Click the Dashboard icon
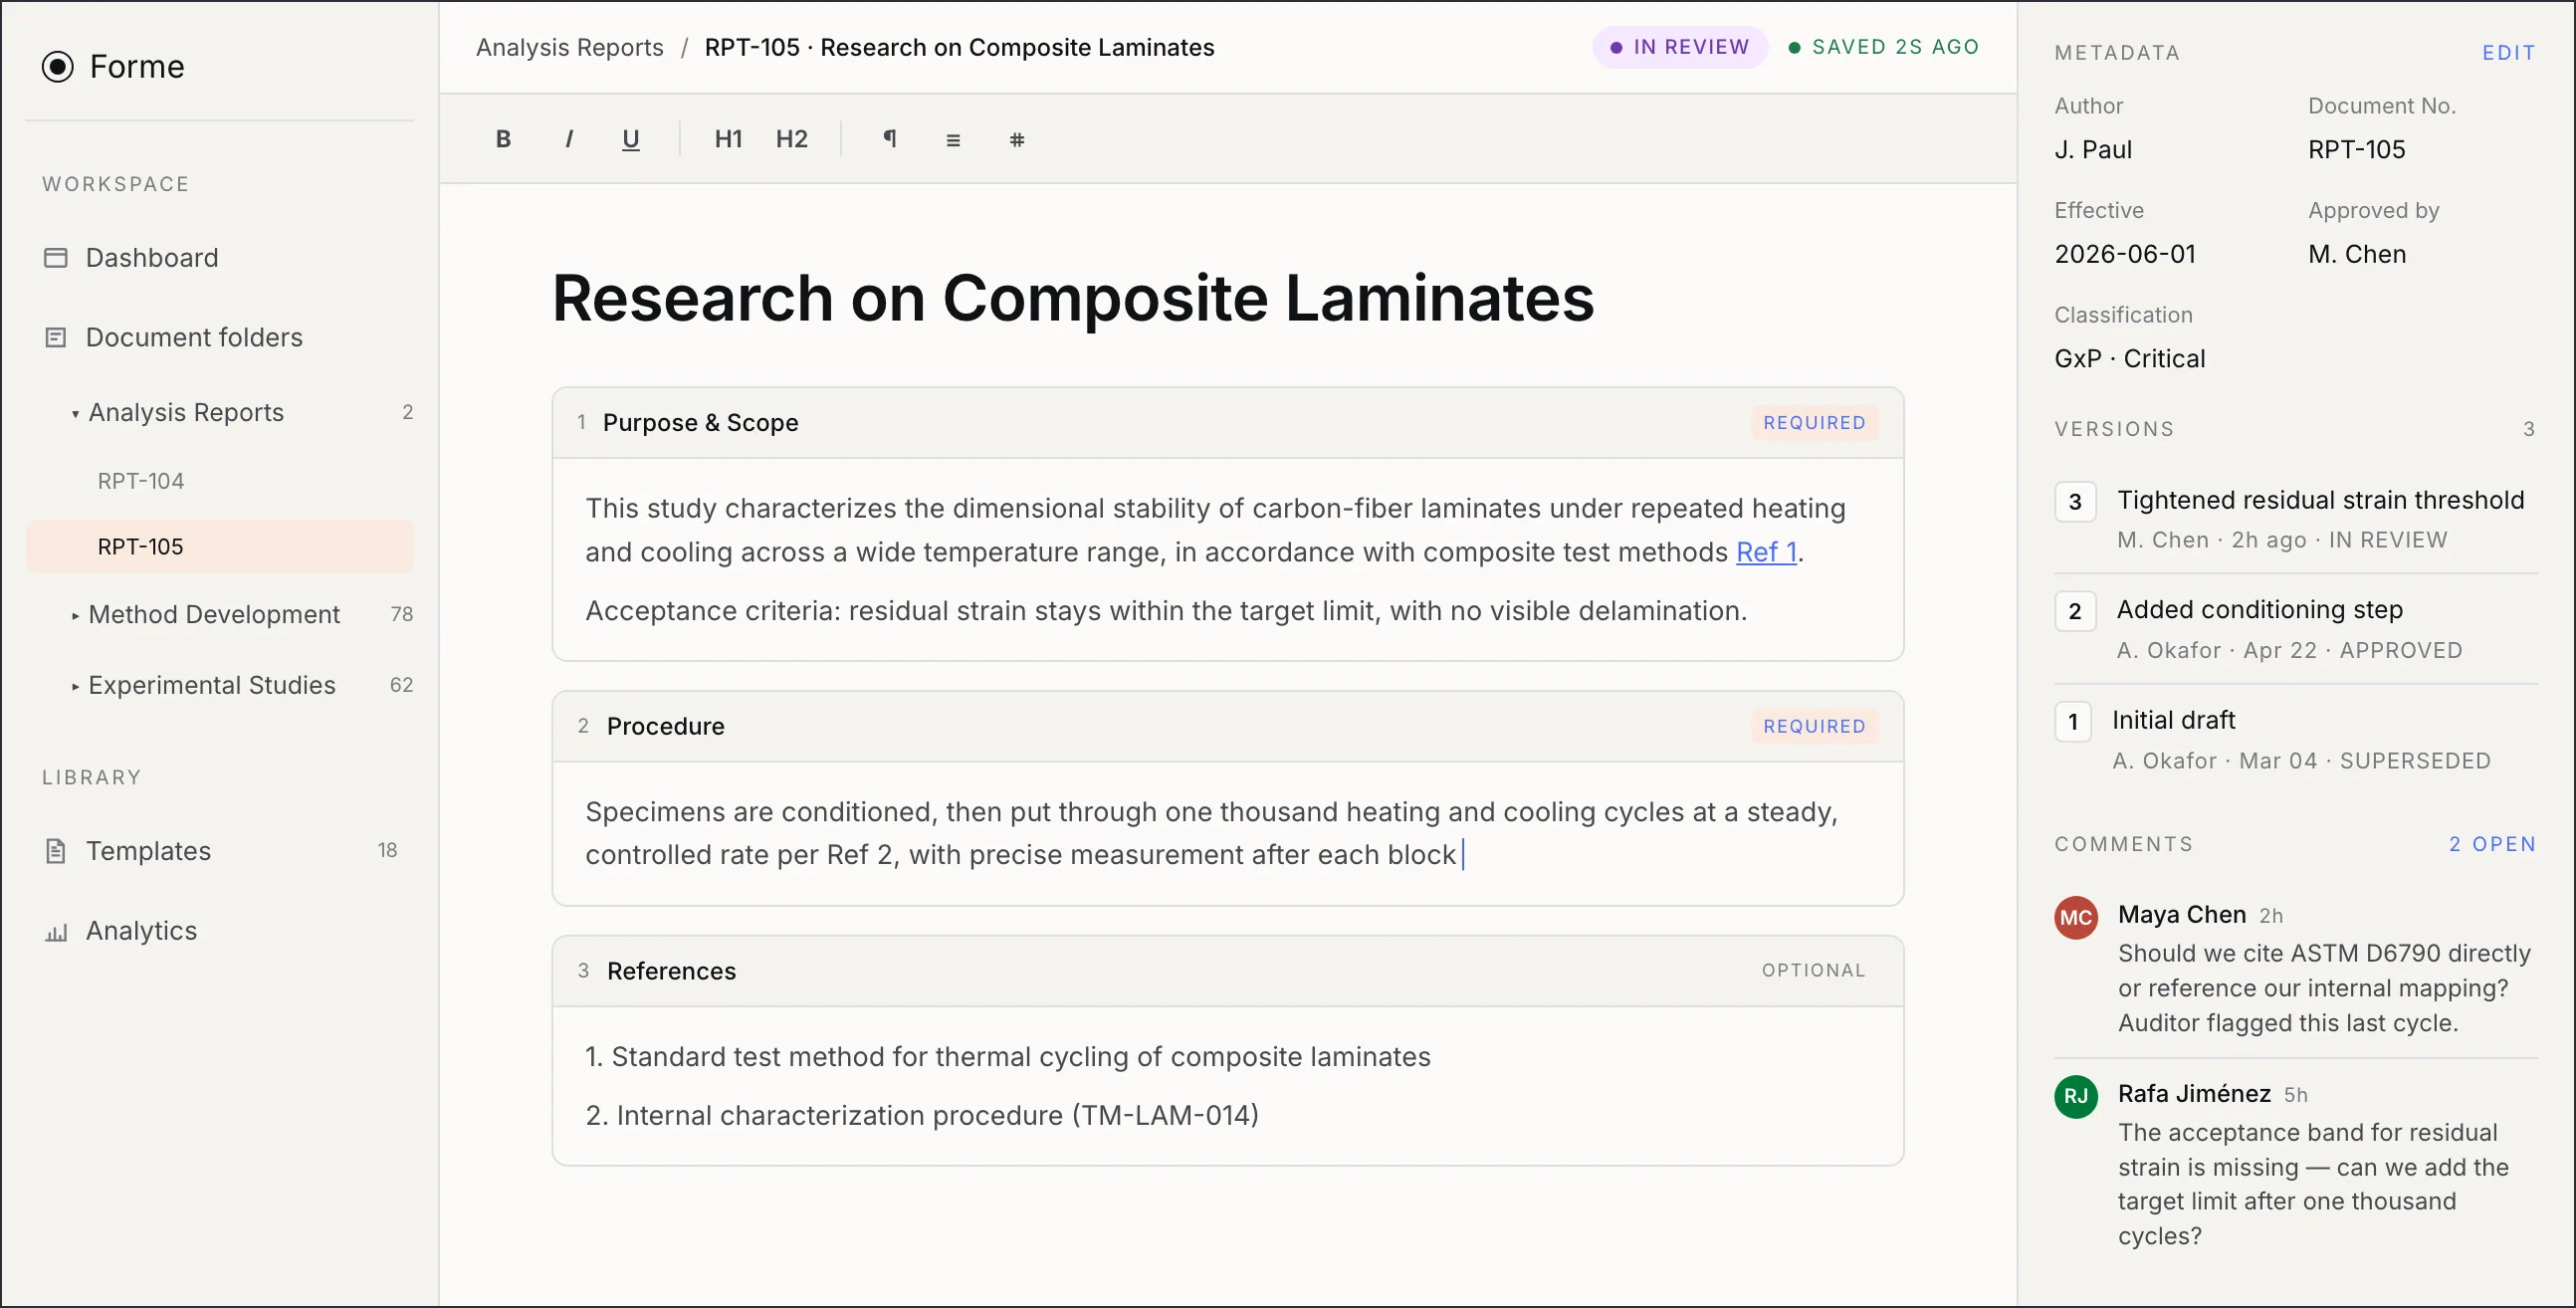The width and height of the screenshot is (2576, 1308). click(56, 258)
